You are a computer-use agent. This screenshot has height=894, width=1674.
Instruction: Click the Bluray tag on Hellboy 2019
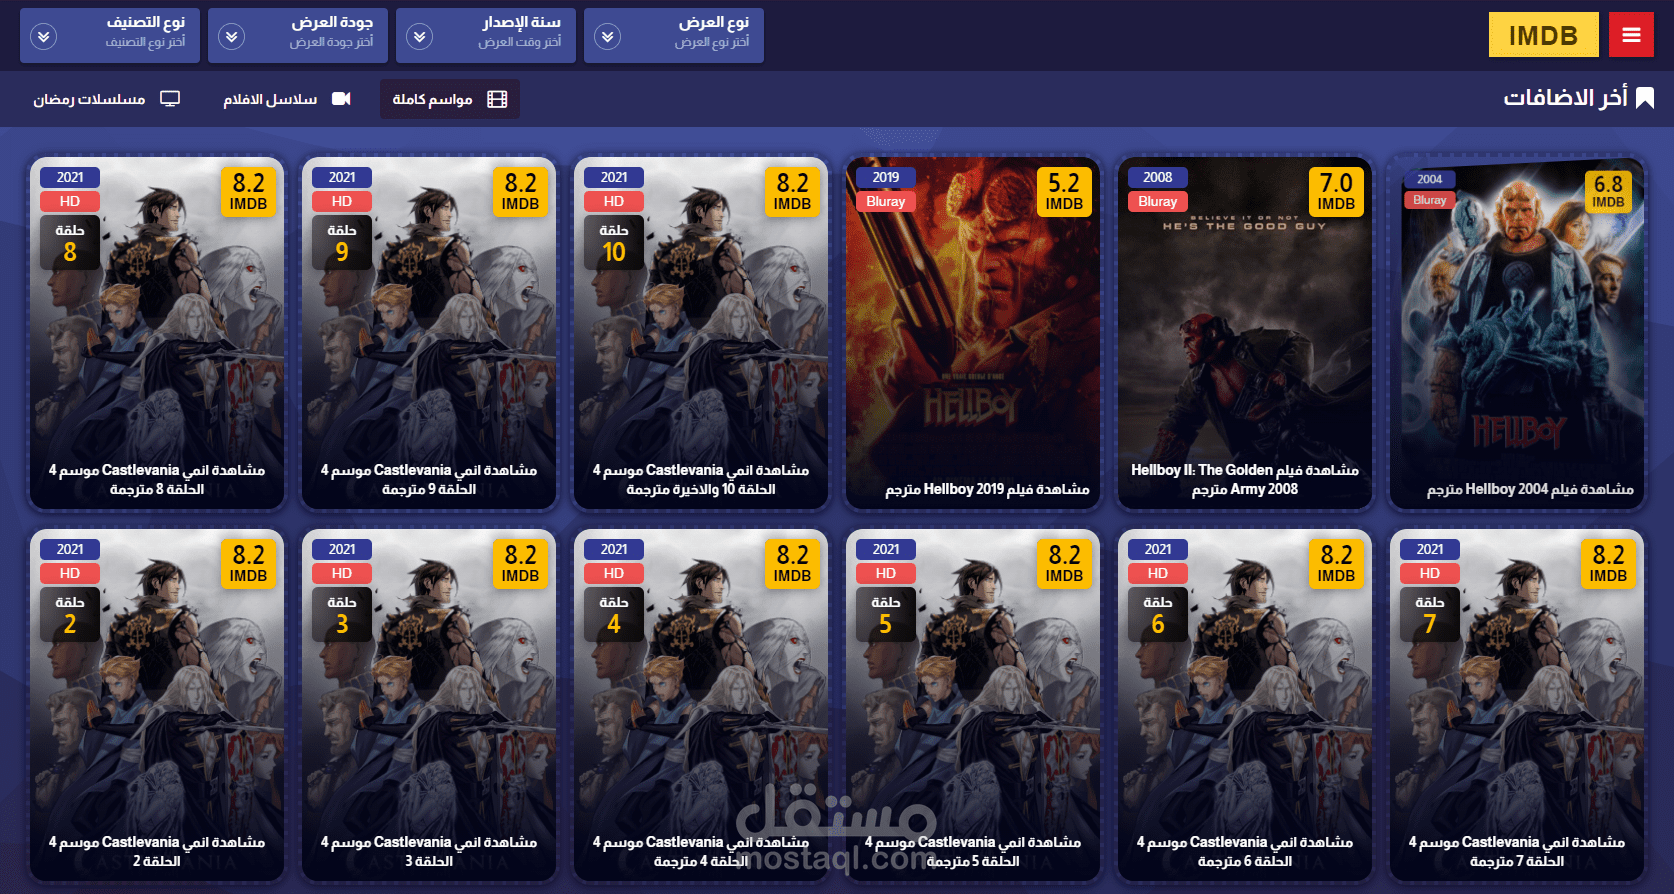(x=886, y=201)
